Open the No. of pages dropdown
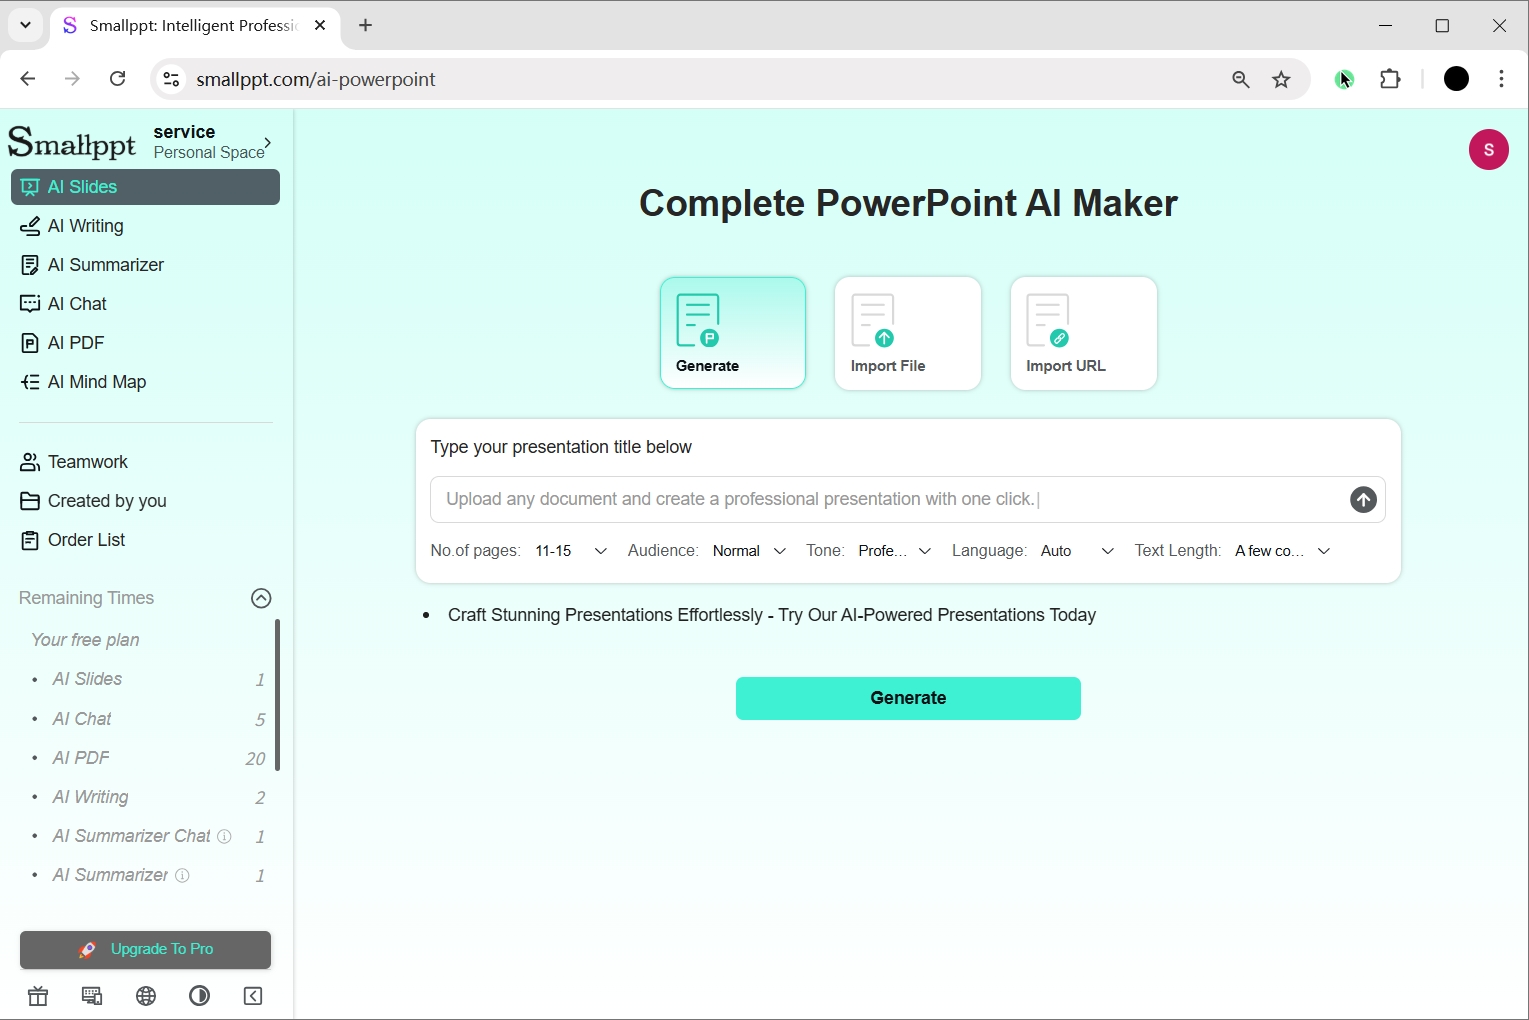This screenshot has height=1020, width=1529. (571, 551)
